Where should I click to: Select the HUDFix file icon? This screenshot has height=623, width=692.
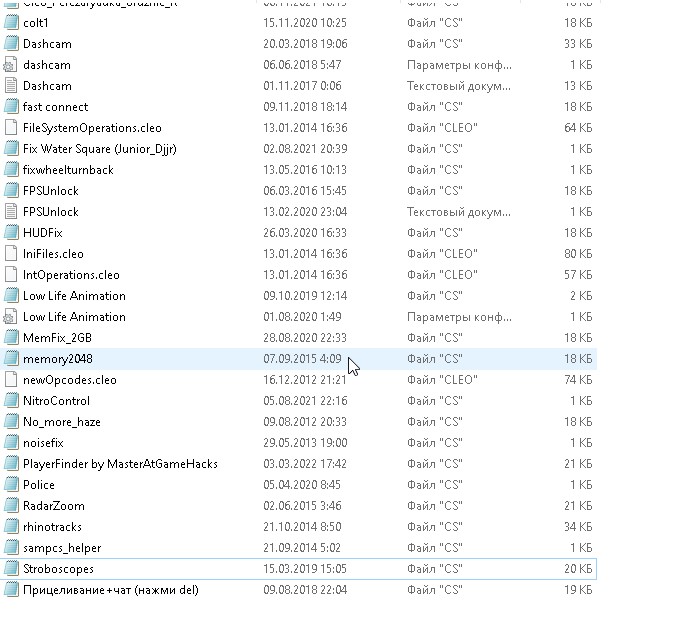[x=11, y=233]
